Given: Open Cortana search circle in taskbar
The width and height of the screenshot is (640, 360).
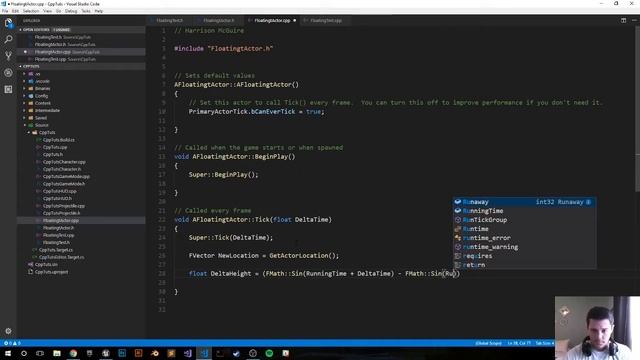Looking at the screenshot, I should (24, 353).
